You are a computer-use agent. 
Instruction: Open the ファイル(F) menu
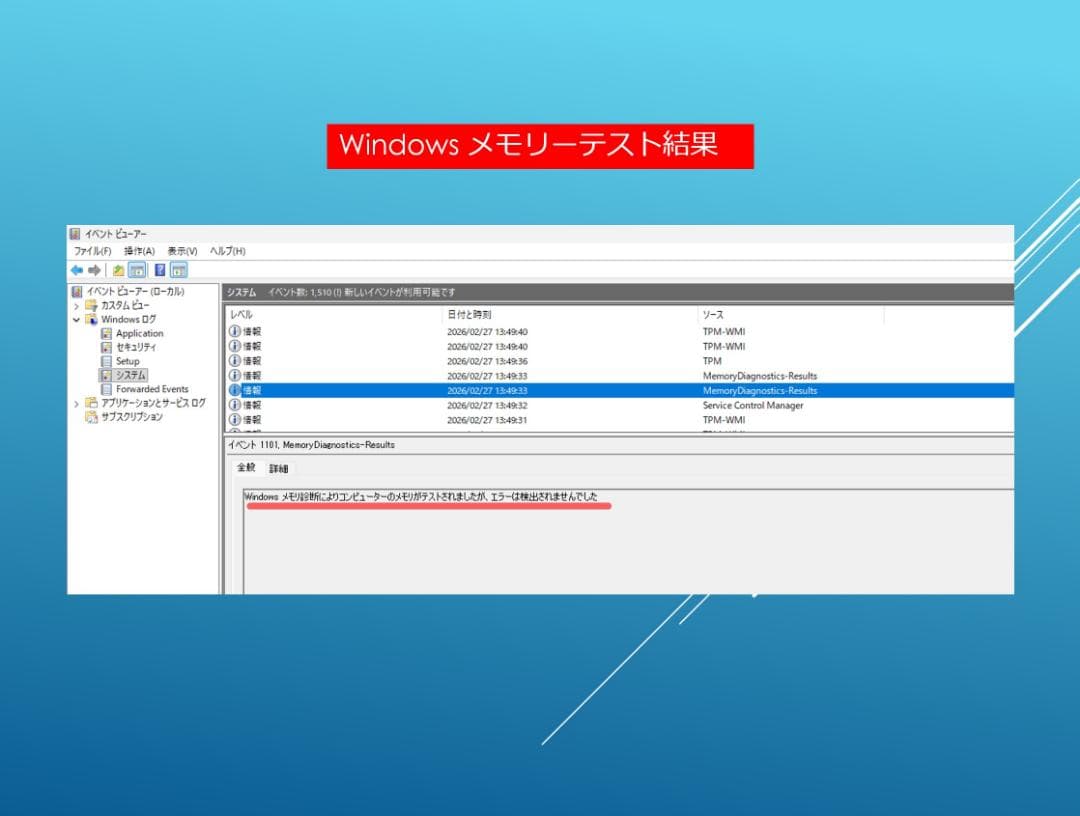coord(92,251)
